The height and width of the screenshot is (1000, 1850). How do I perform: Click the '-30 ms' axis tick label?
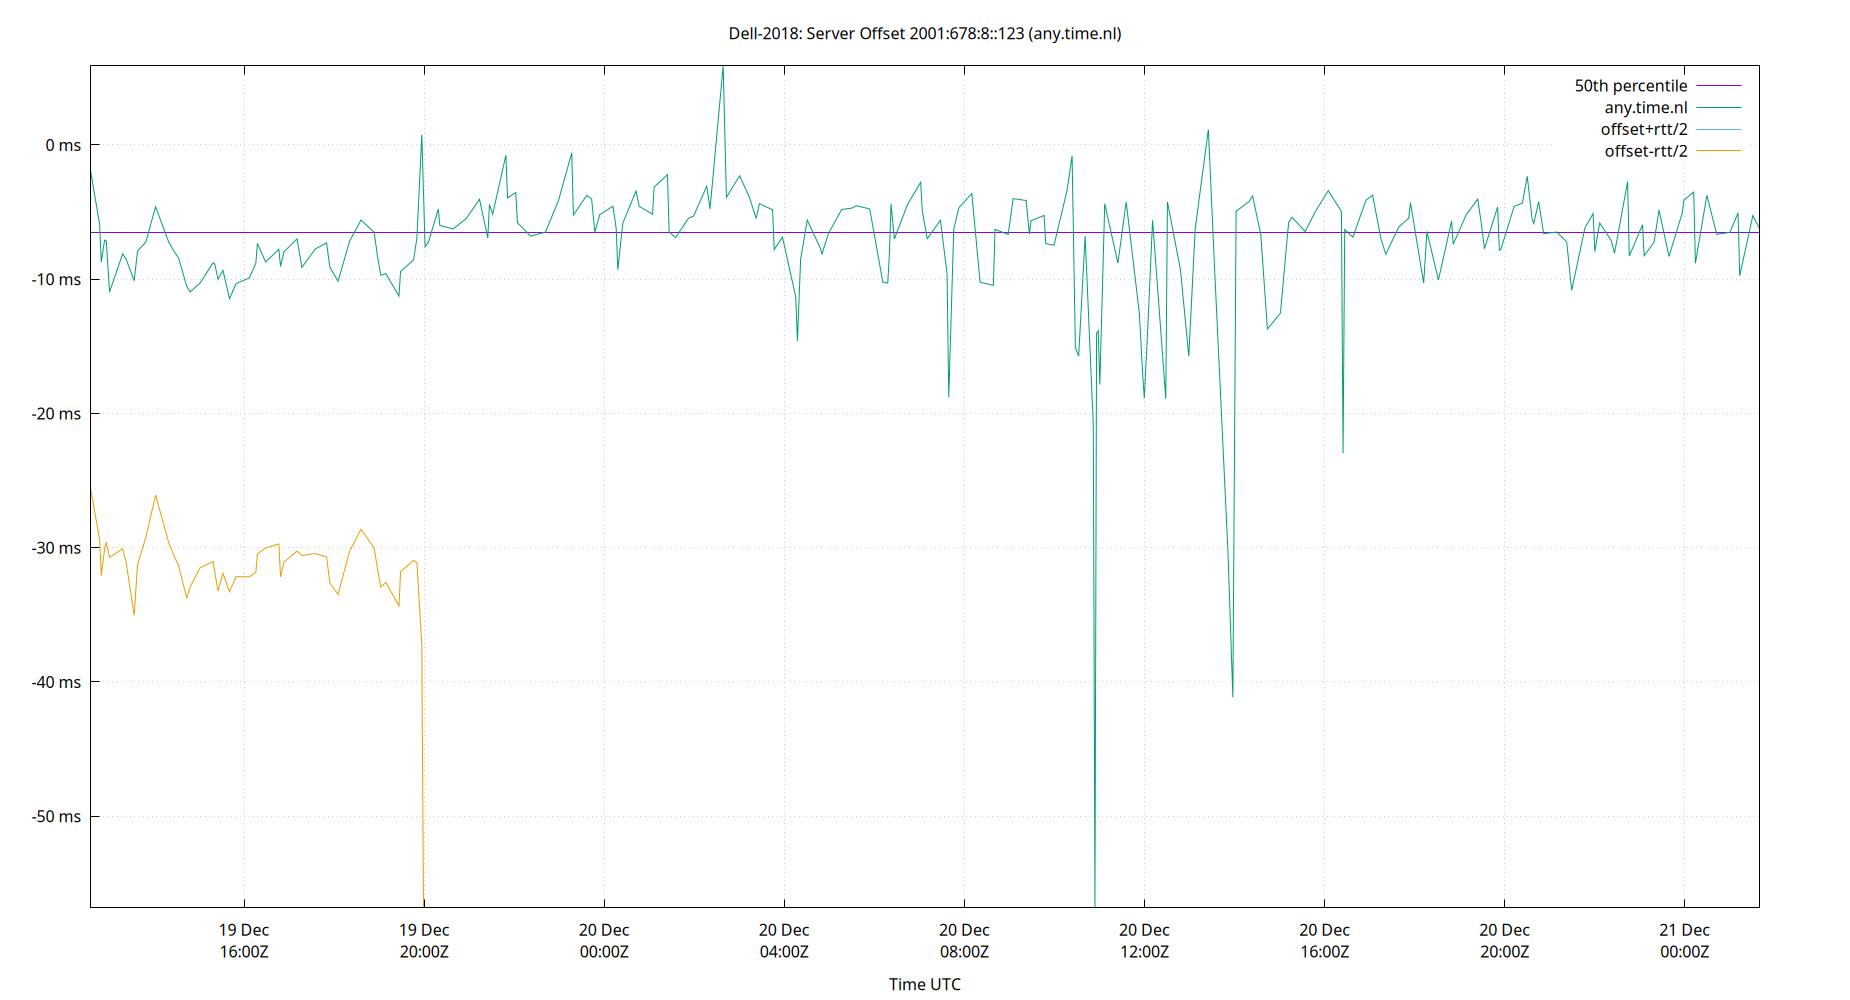pos(55,548)
